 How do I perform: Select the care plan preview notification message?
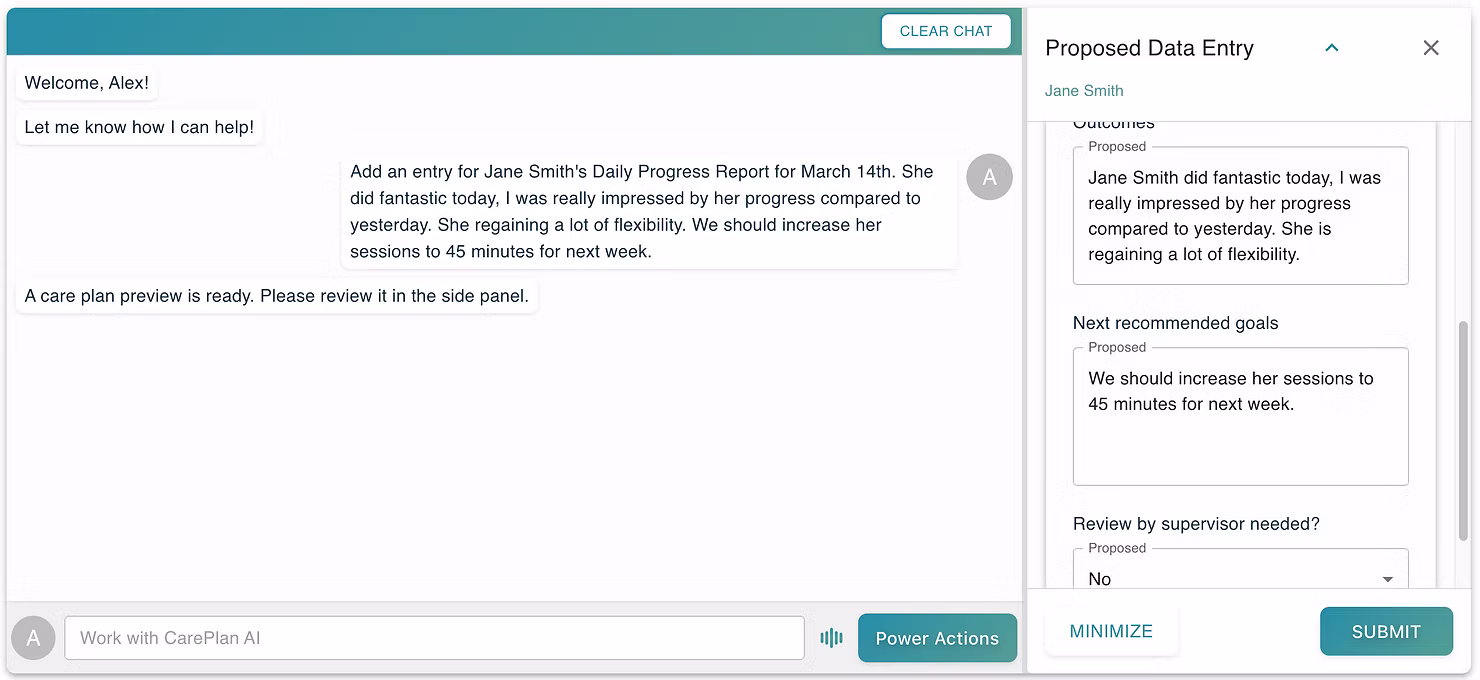(277, 296)
